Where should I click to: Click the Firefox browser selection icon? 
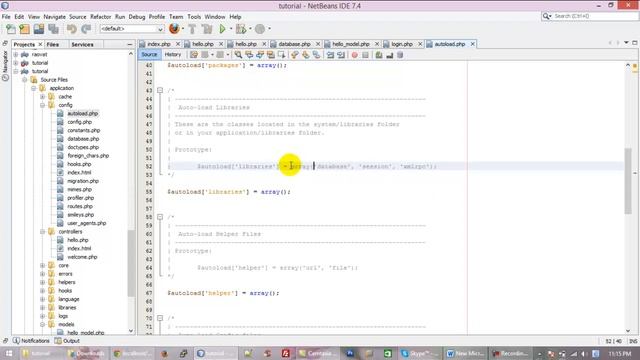[174, 29]
